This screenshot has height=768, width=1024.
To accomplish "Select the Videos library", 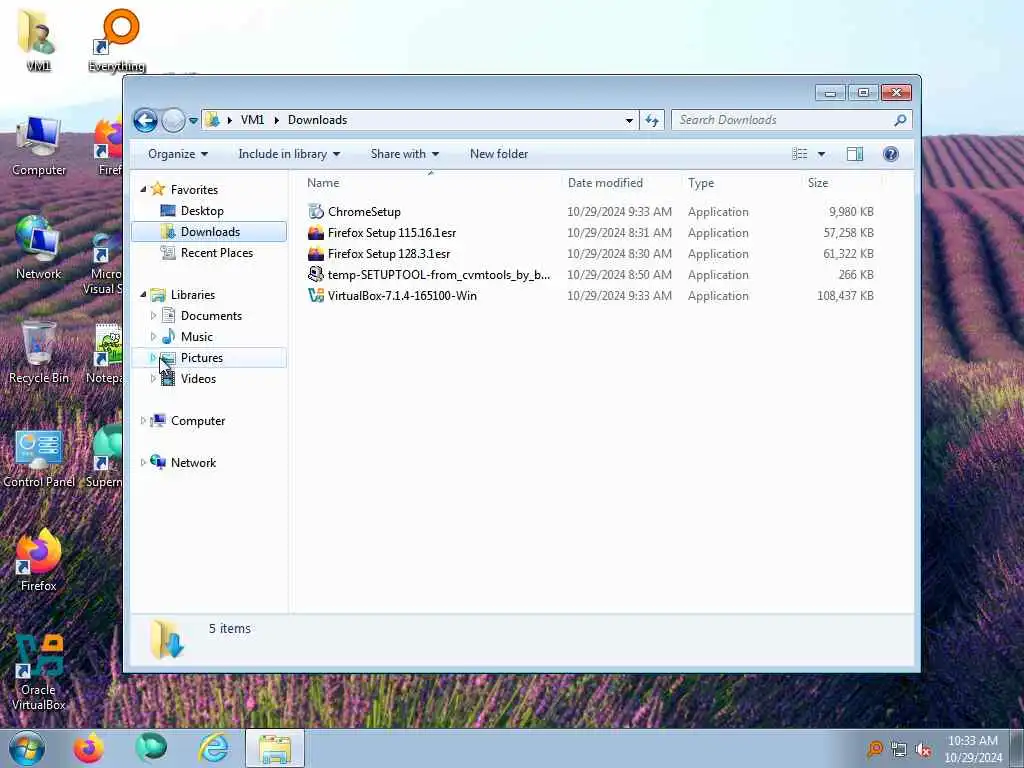I will pyautogui.click(x=198, y=379).
